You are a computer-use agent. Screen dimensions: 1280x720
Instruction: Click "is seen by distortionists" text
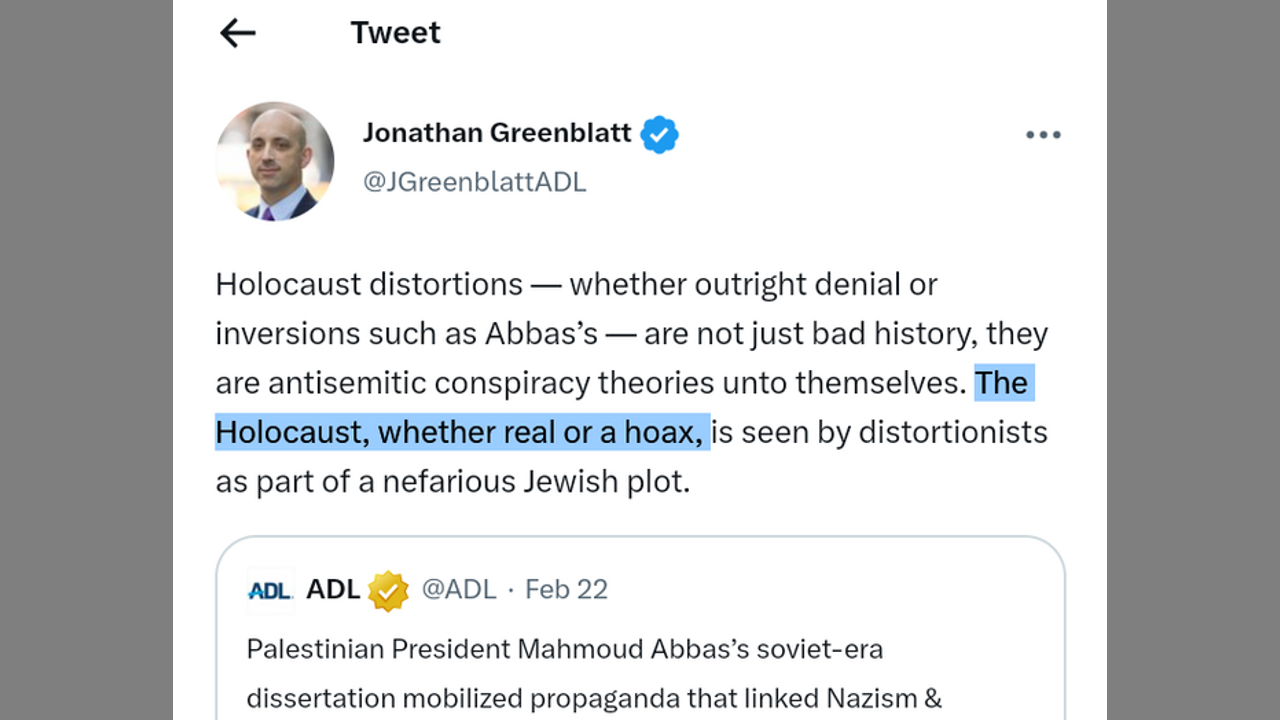point(880,432)
